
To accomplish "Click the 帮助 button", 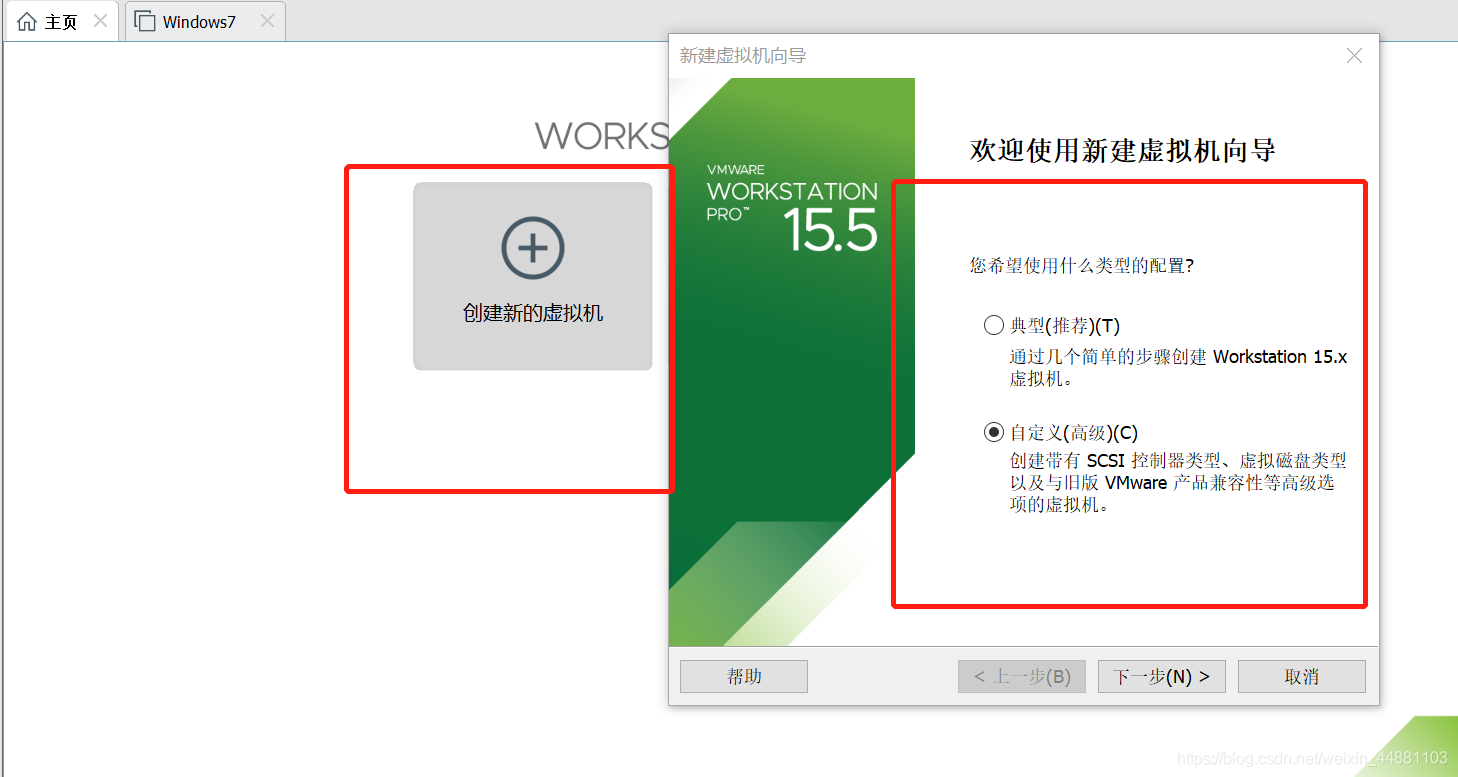I will (x=744, y=676).
